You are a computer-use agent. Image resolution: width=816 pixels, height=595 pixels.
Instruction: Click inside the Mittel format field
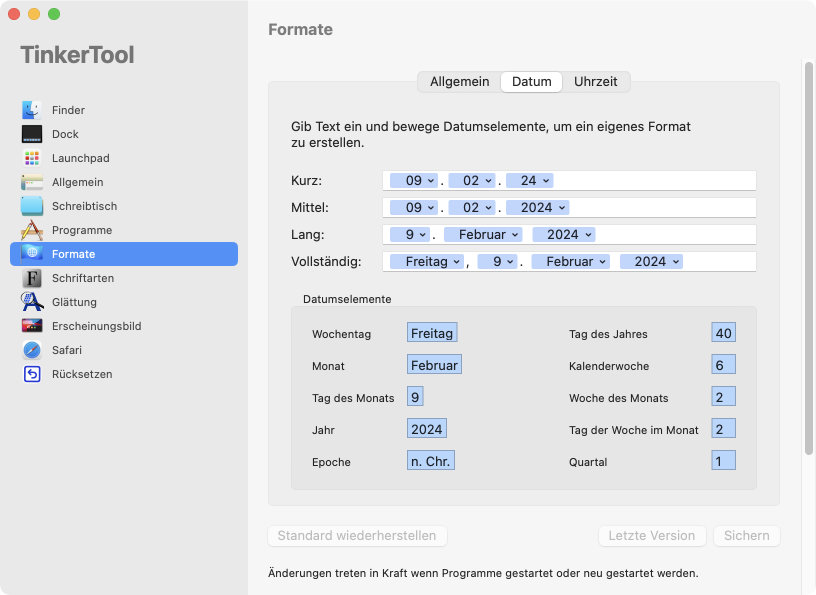click(569, 208)
